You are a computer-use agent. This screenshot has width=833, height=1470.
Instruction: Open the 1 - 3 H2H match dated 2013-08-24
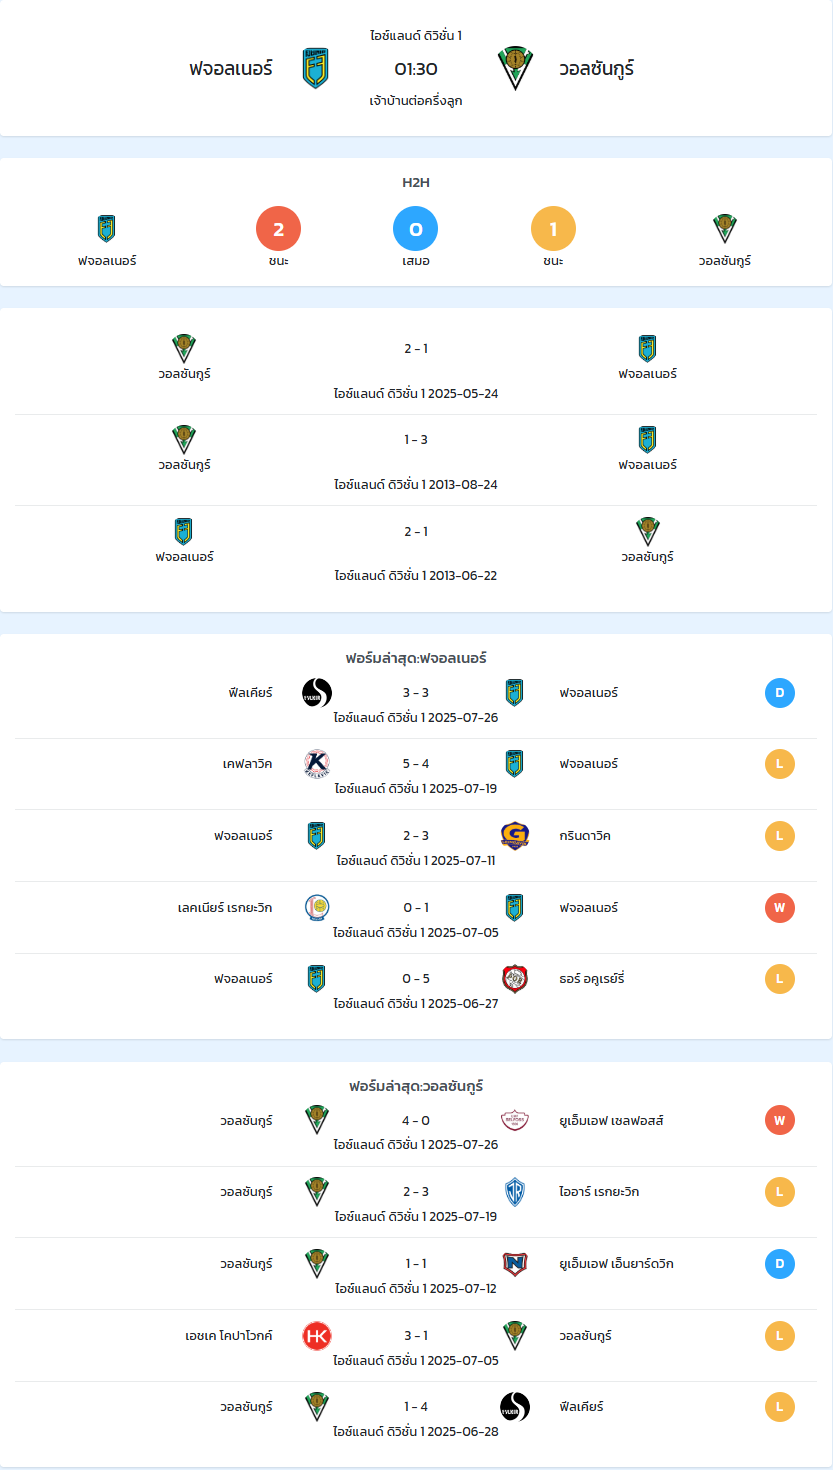point(416,460)
